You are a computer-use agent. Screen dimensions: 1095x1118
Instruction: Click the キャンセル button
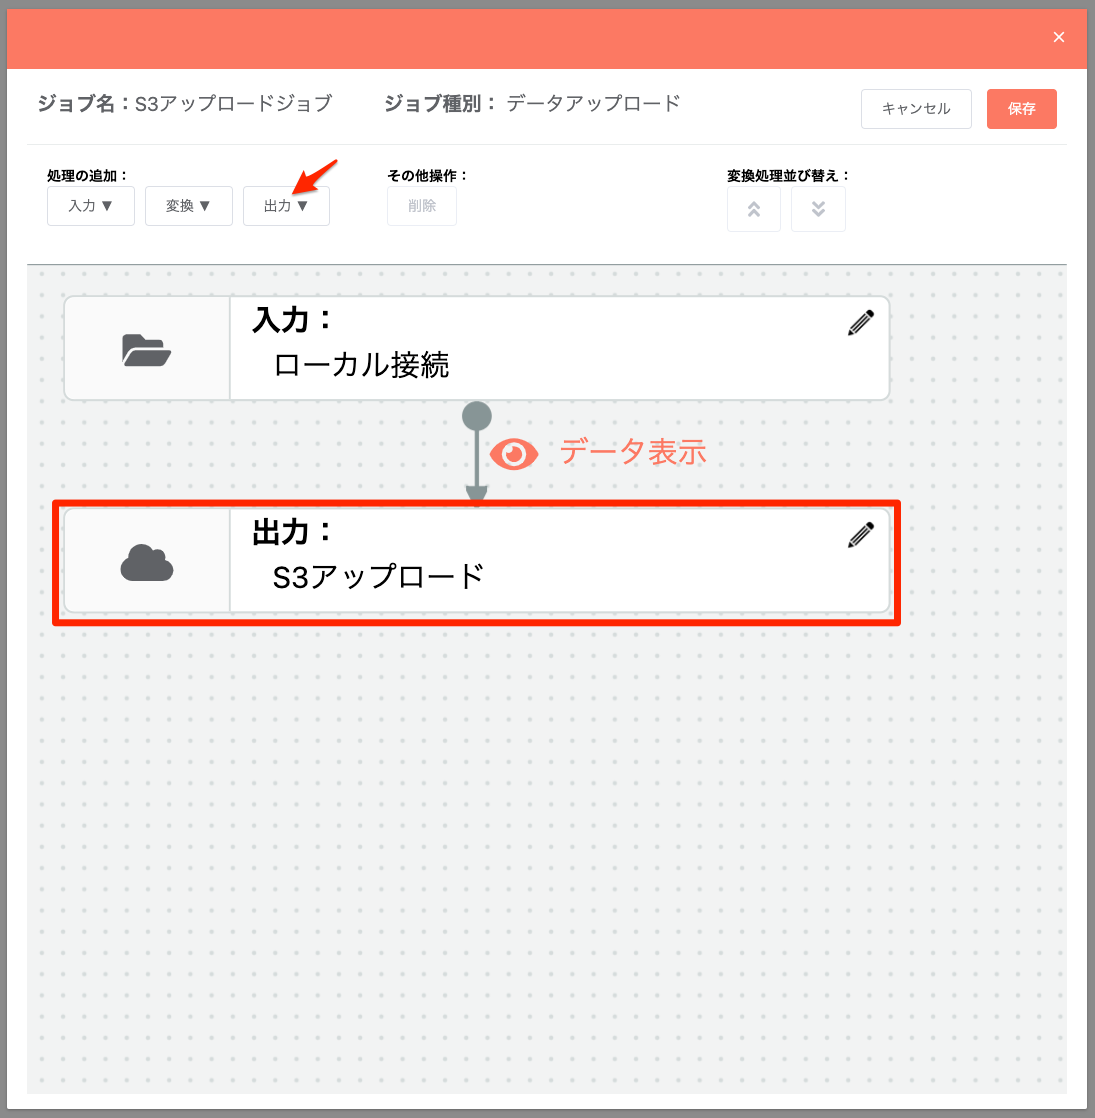pos(916,108)
